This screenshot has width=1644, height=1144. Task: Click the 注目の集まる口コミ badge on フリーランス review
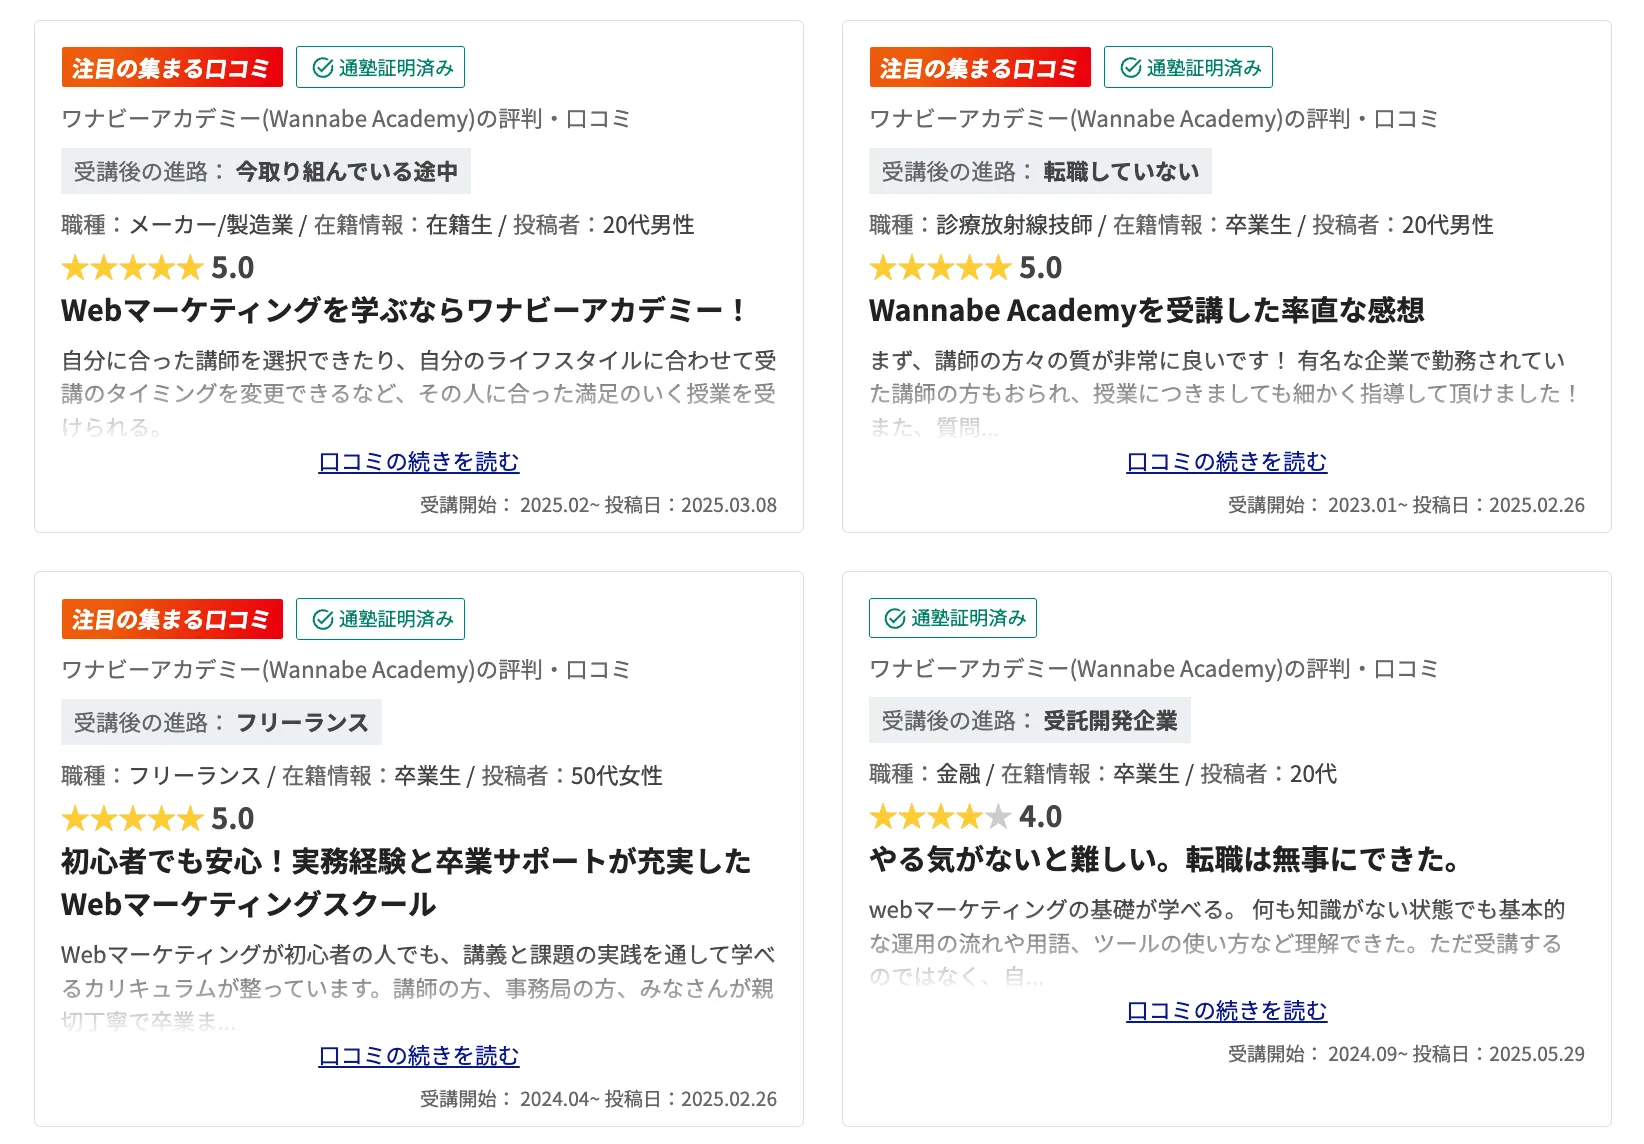coord(172,619)
